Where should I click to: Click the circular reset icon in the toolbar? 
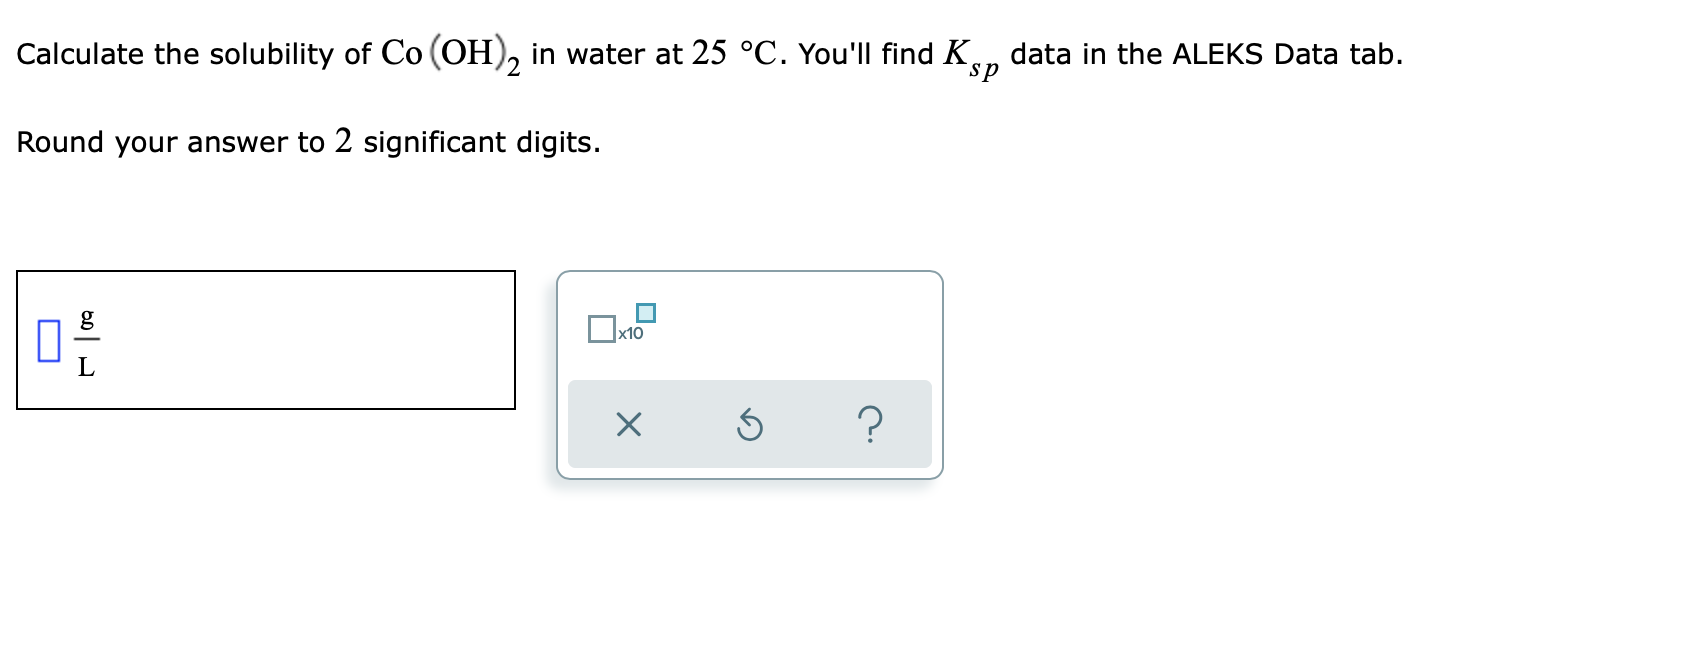coord(749,425)
